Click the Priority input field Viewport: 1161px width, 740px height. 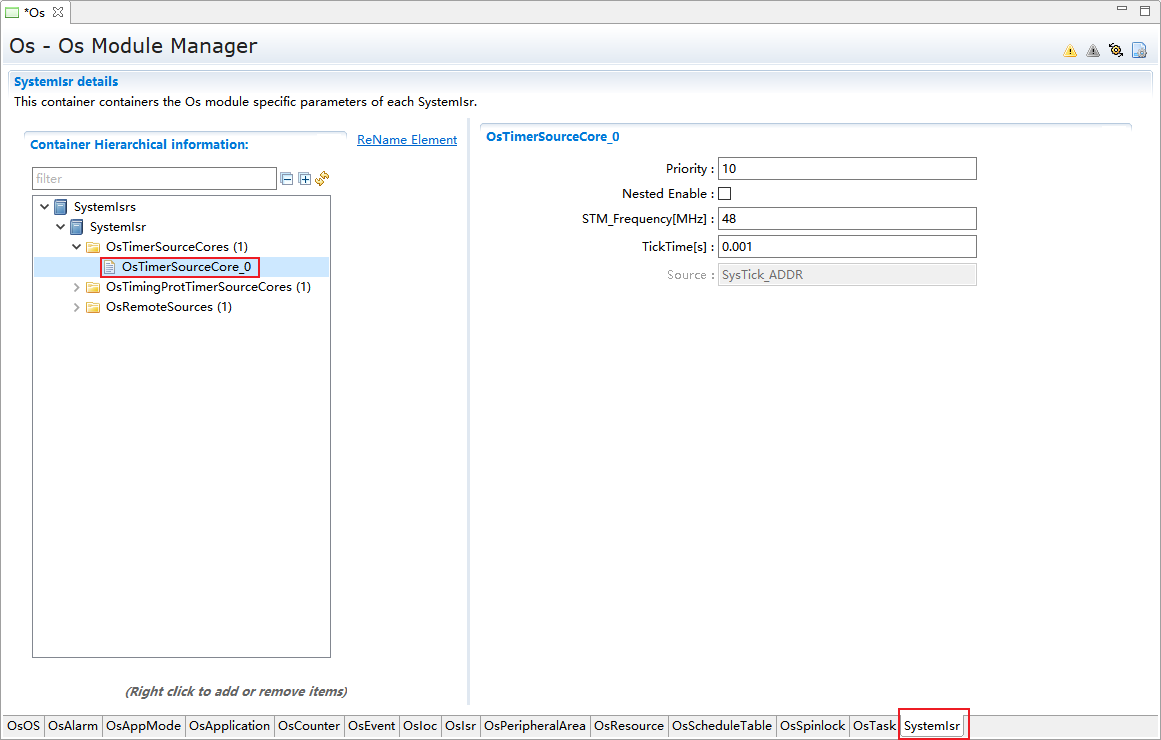(x=846, y=169)
